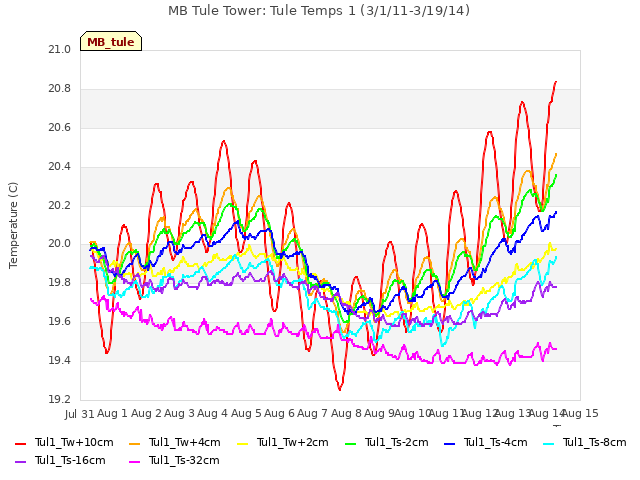The image size is (640, 480).
Task: Click y-axis tick 20.8
Action: pos(60,89)
